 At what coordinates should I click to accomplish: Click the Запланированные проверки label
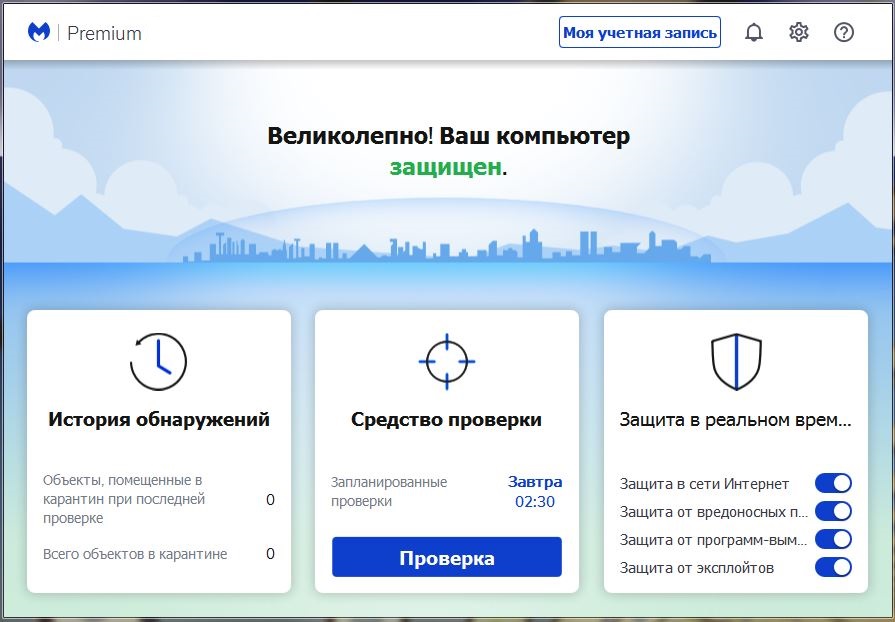click(x=389, y=491)
